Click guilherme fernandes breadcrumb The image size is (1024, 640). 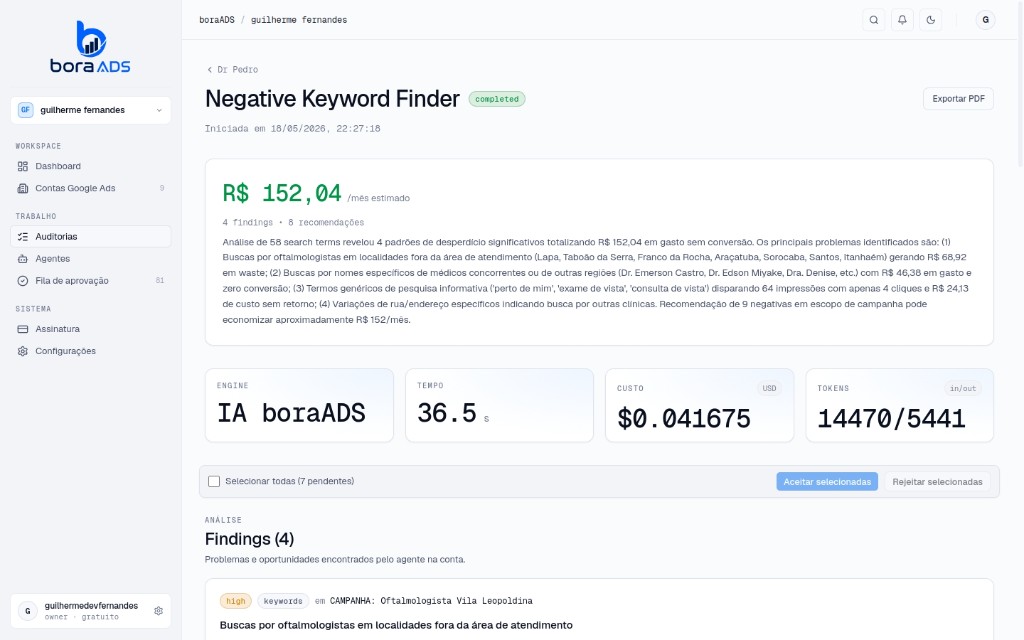click(x=299, y=20)
